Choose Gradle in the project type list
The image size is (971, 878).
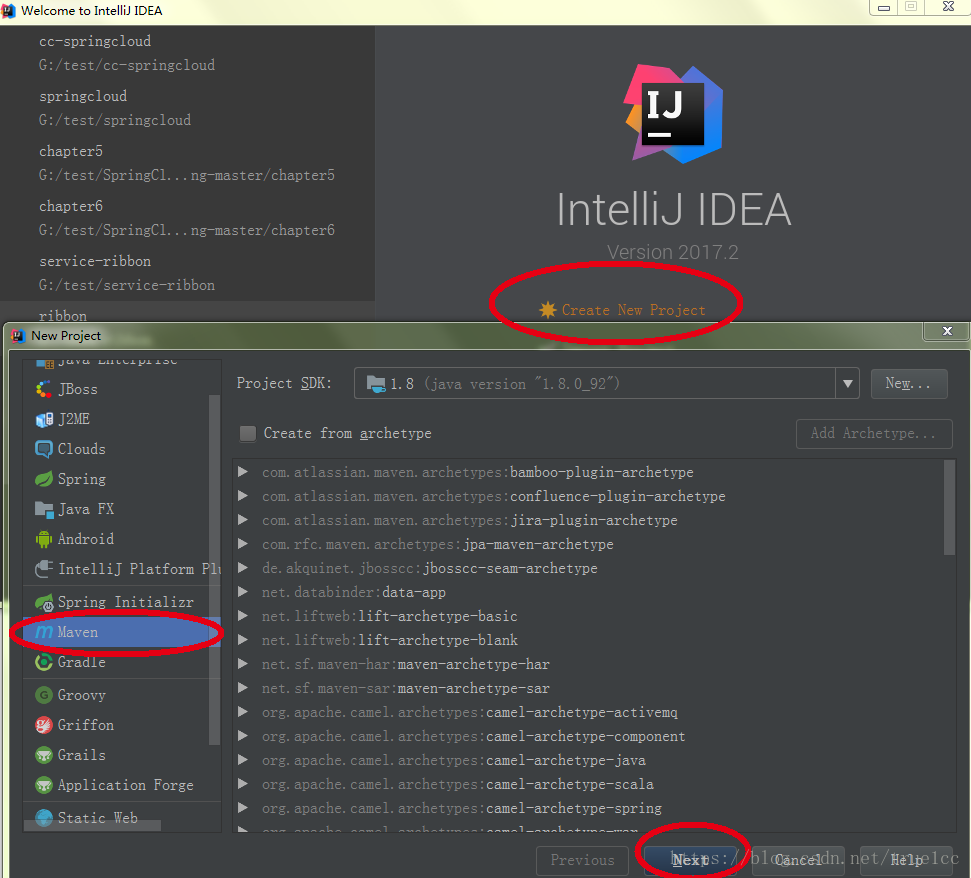pos(121,662)
